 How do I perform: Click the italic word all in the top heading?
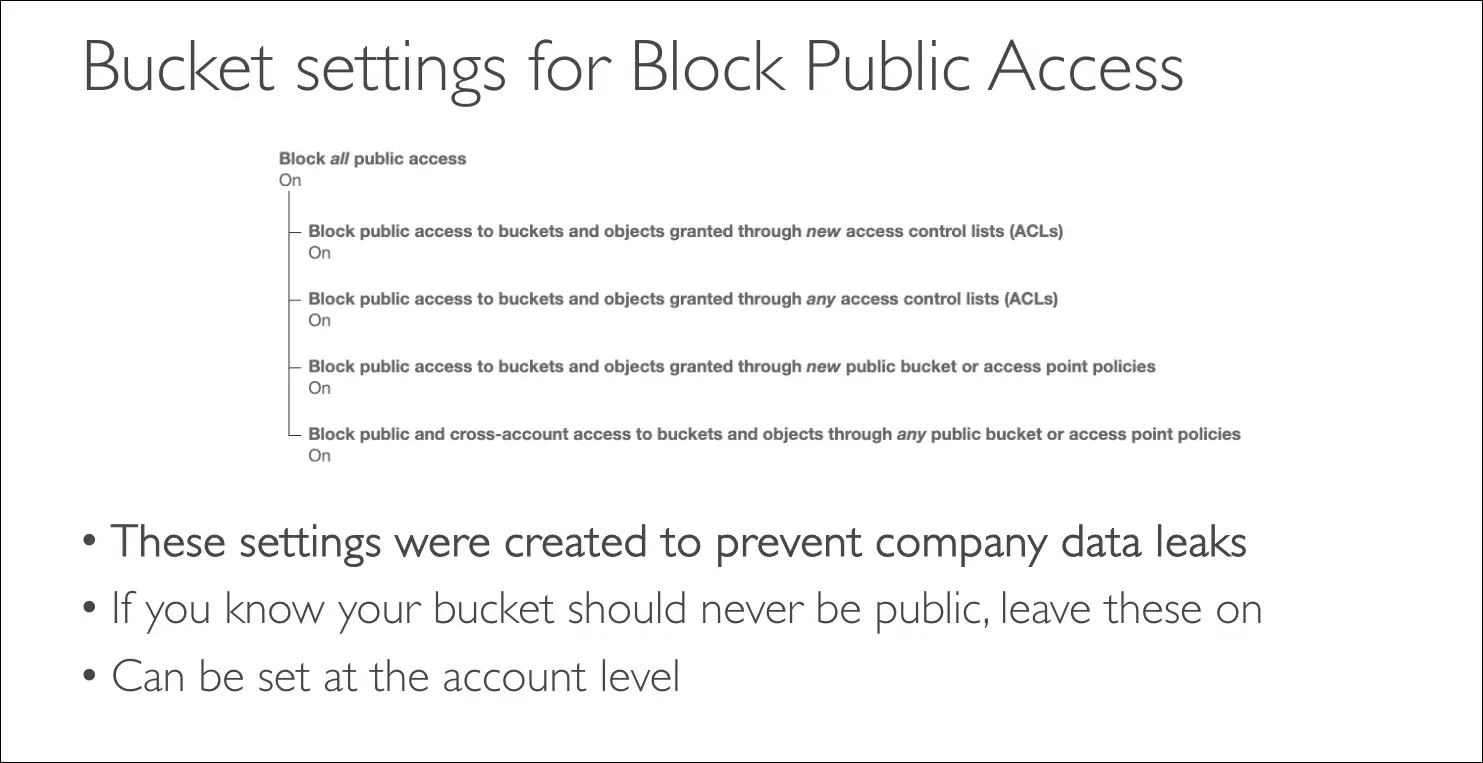pos(339,158)
